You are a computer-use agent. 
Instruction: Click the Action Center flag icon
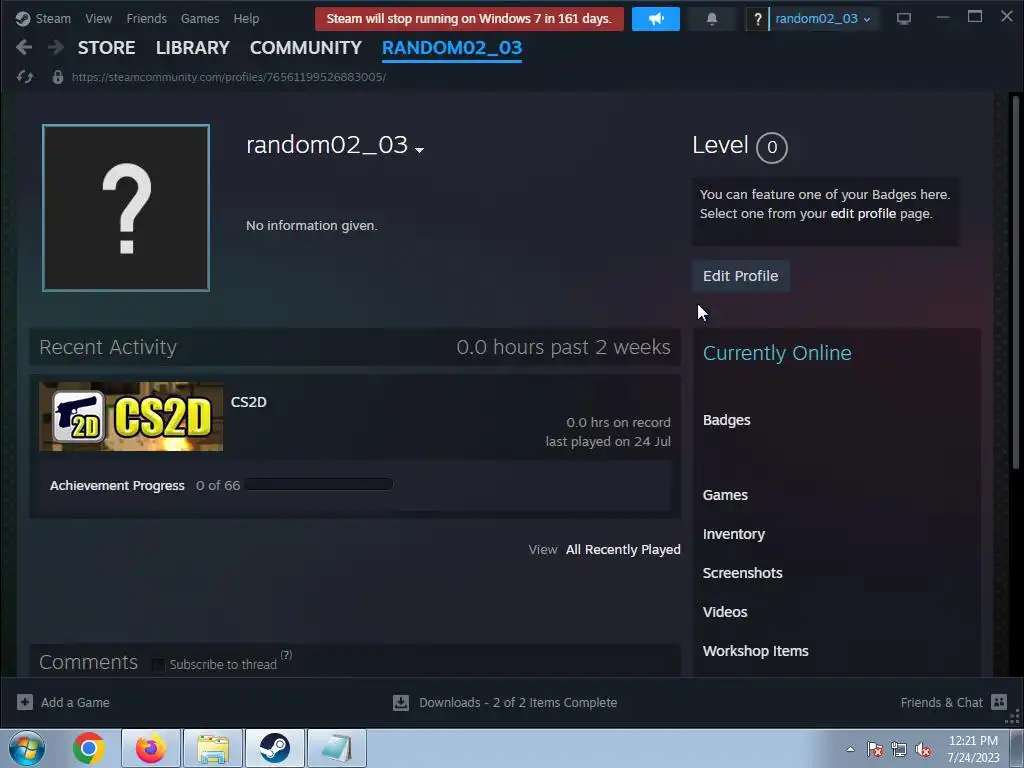[875, 749]
